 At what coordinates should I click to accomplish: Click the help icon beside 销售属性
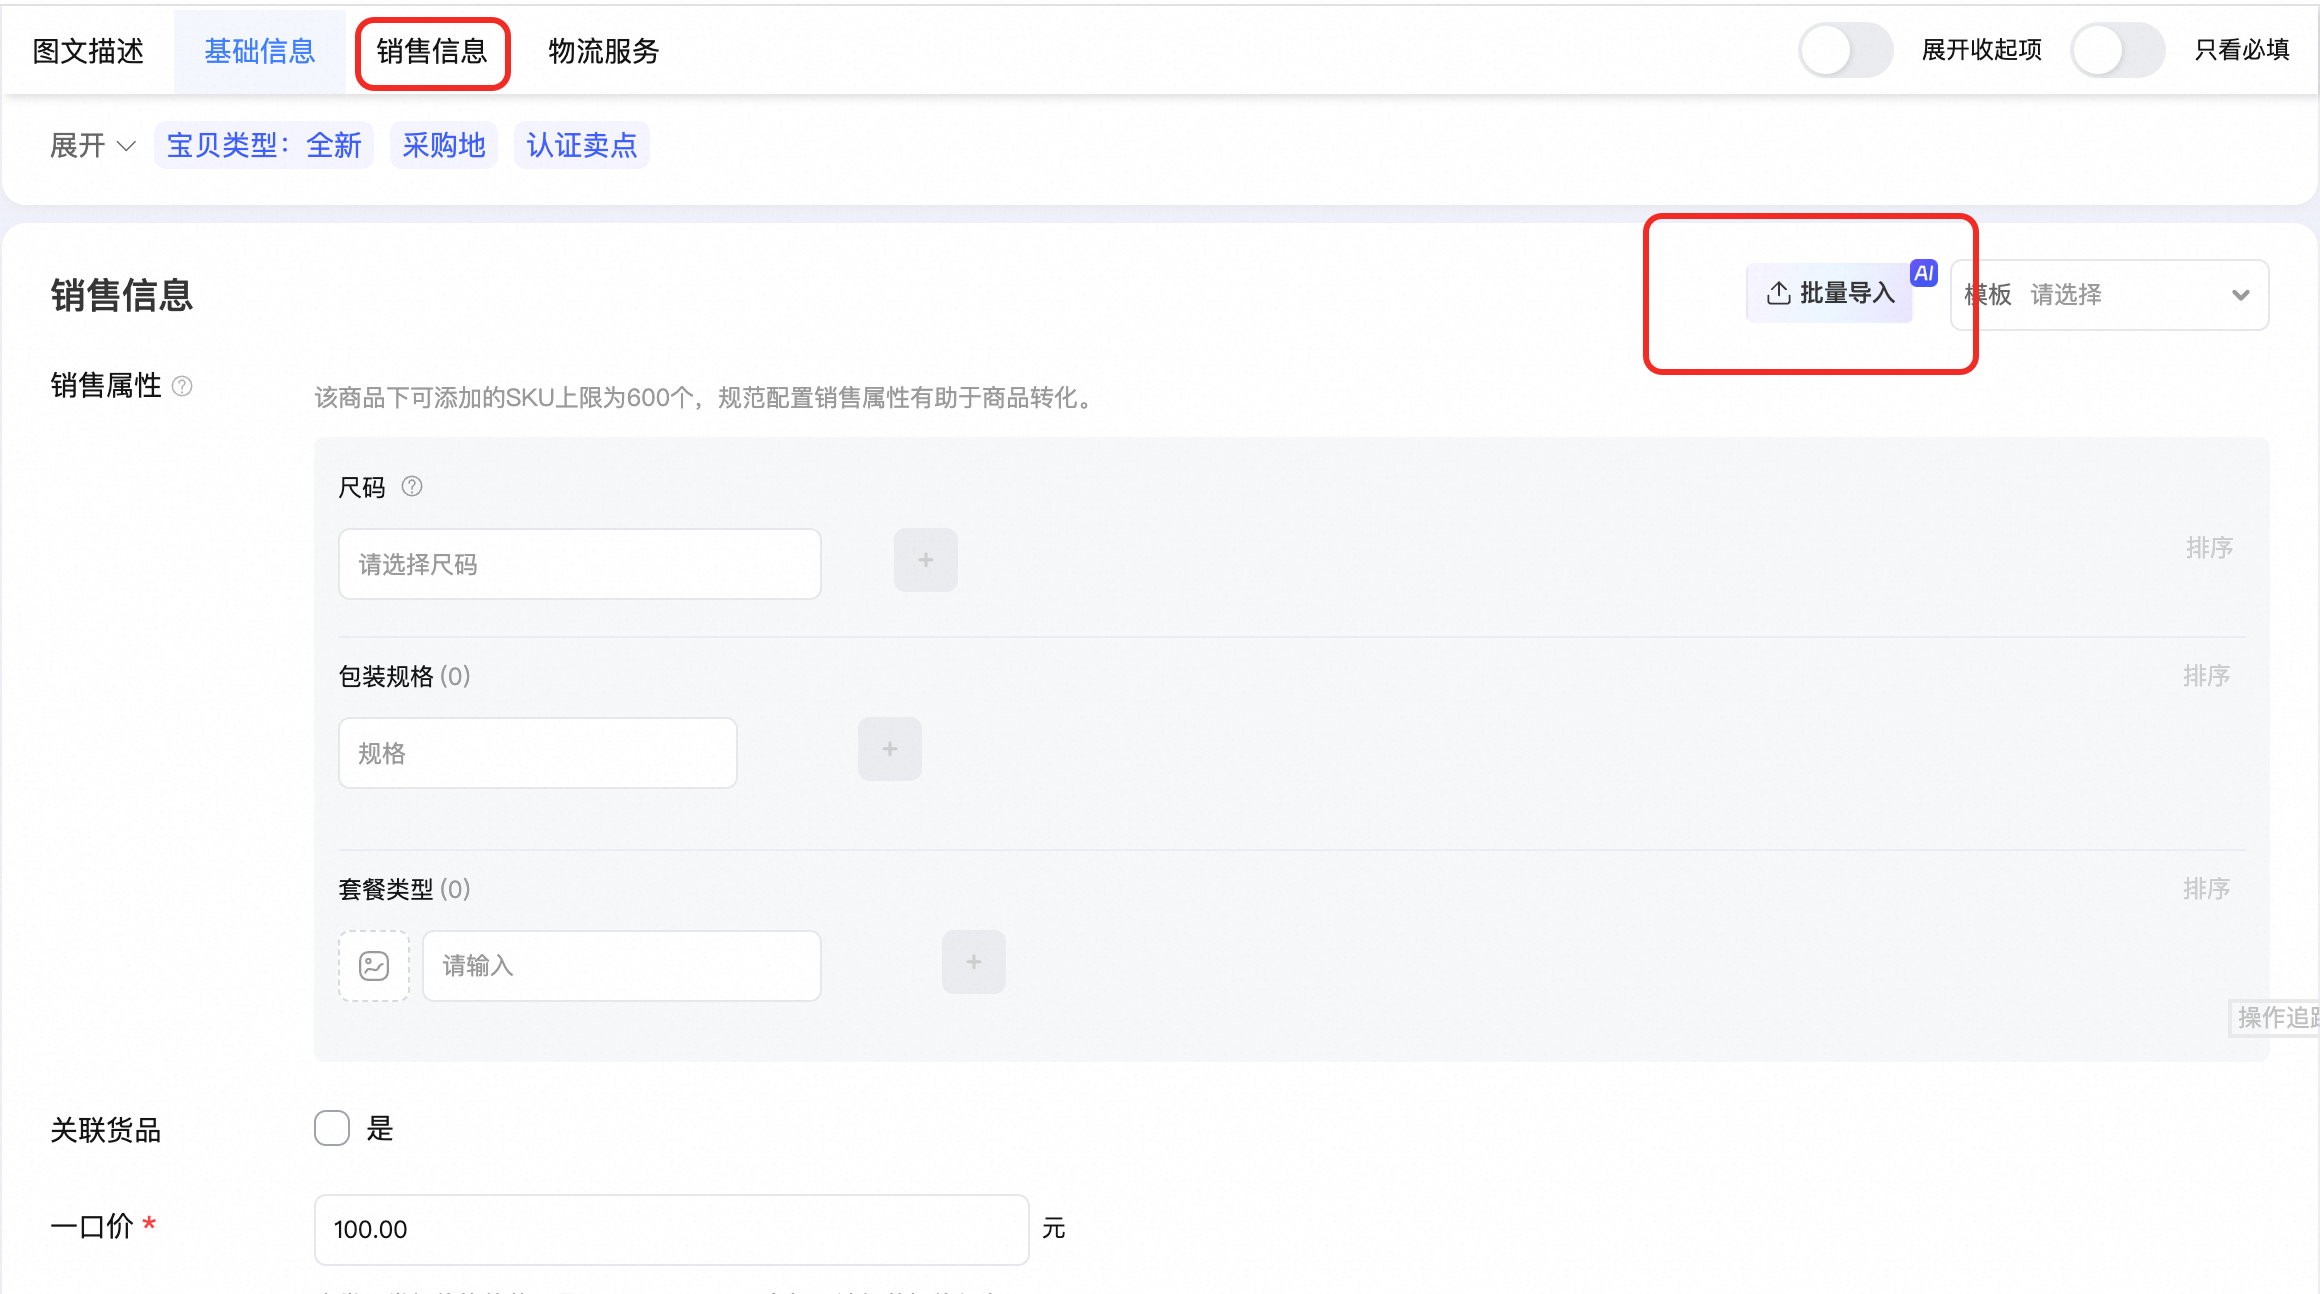click(x=182, y=386)
